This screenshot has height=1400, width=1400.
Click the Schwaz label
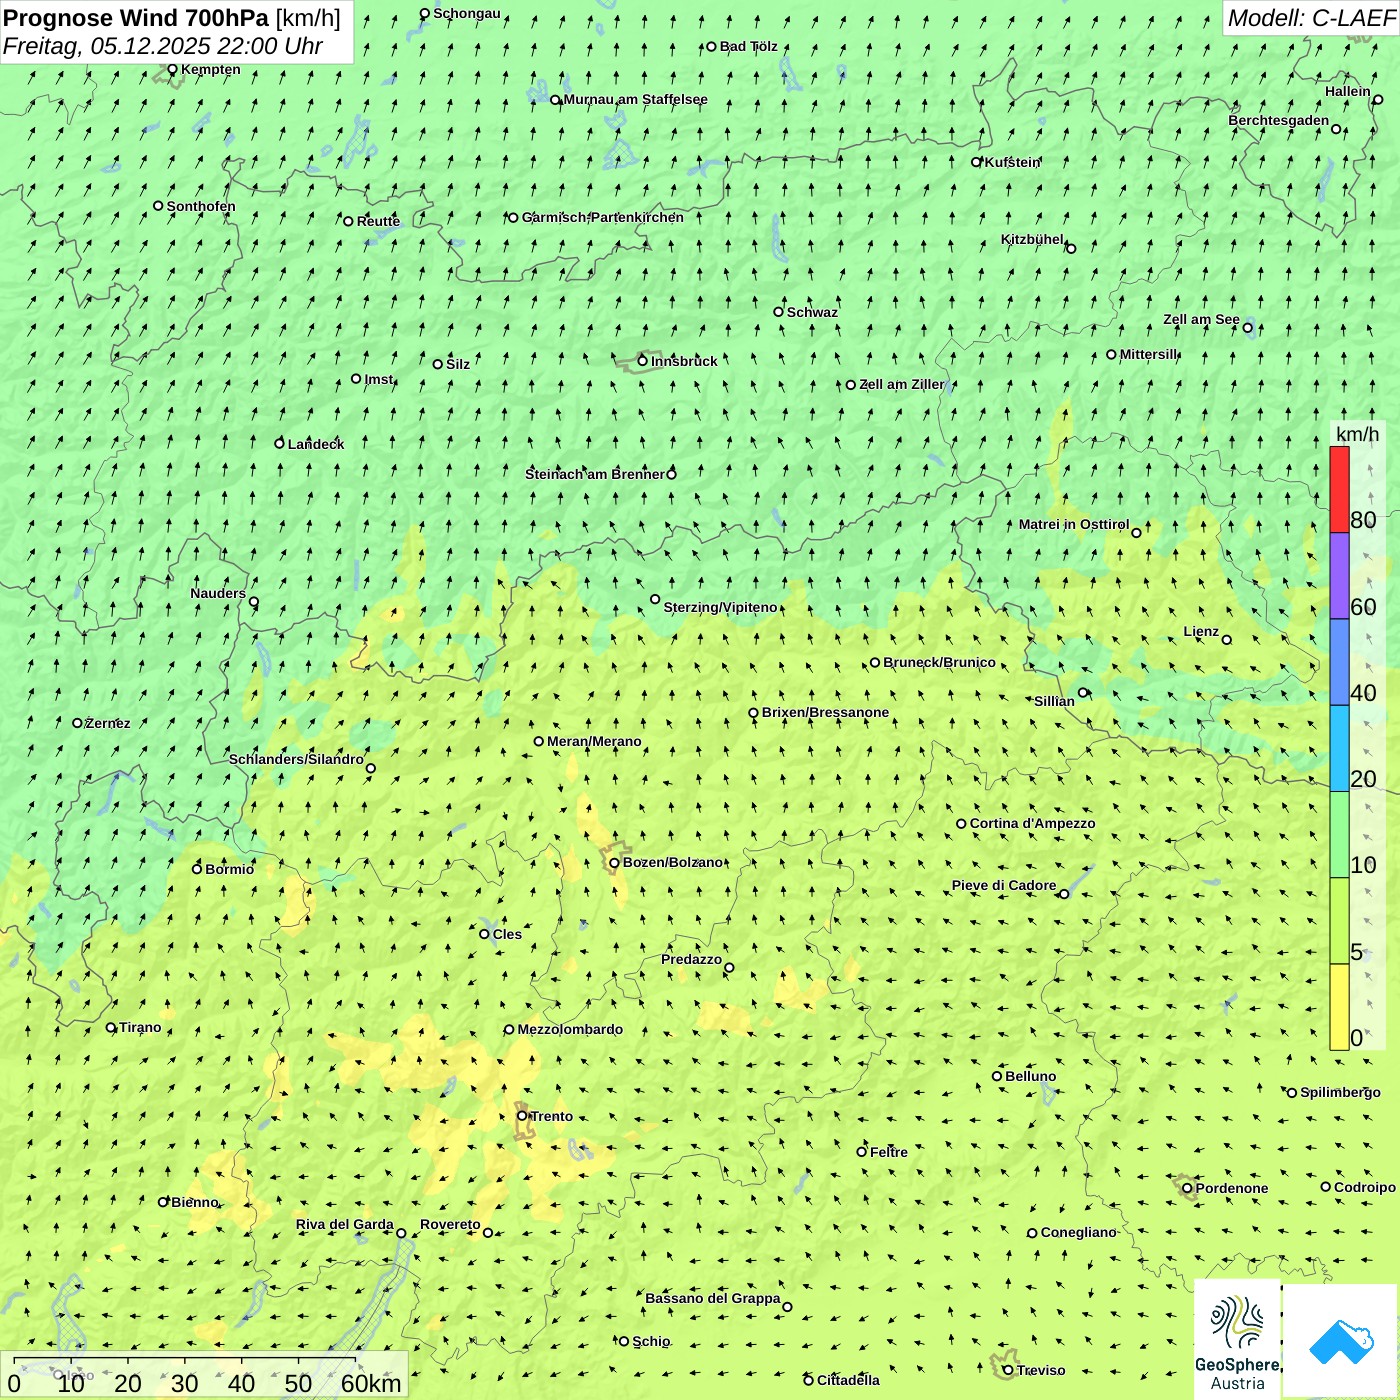[x=812, y=312]
